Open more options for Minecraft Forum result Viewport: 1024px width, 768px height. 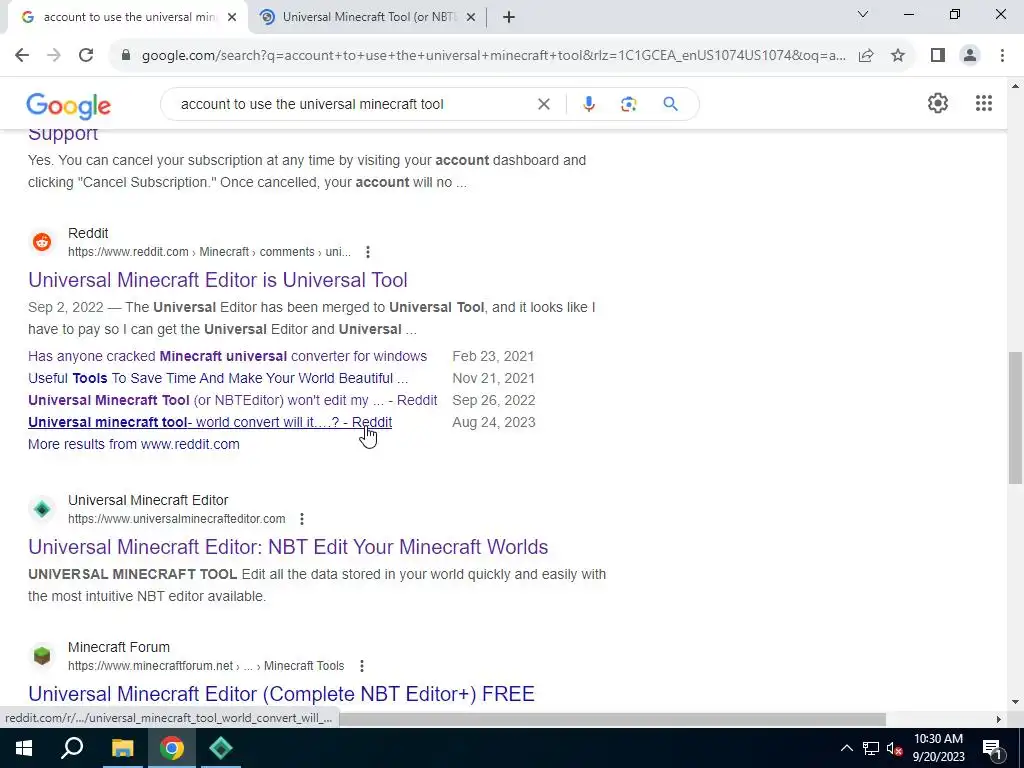(x=362, y=666)
